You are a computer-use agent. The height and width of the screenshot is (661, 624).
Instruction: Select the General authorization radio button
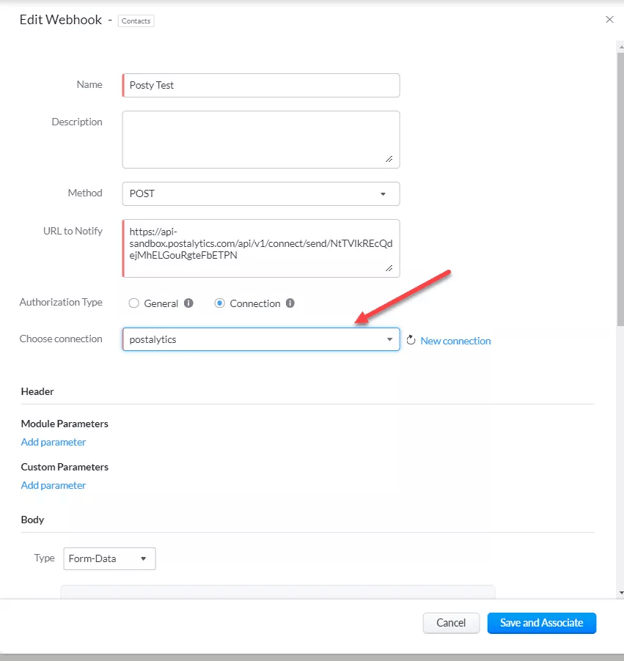pyautogui.click(x=134, y=303)
